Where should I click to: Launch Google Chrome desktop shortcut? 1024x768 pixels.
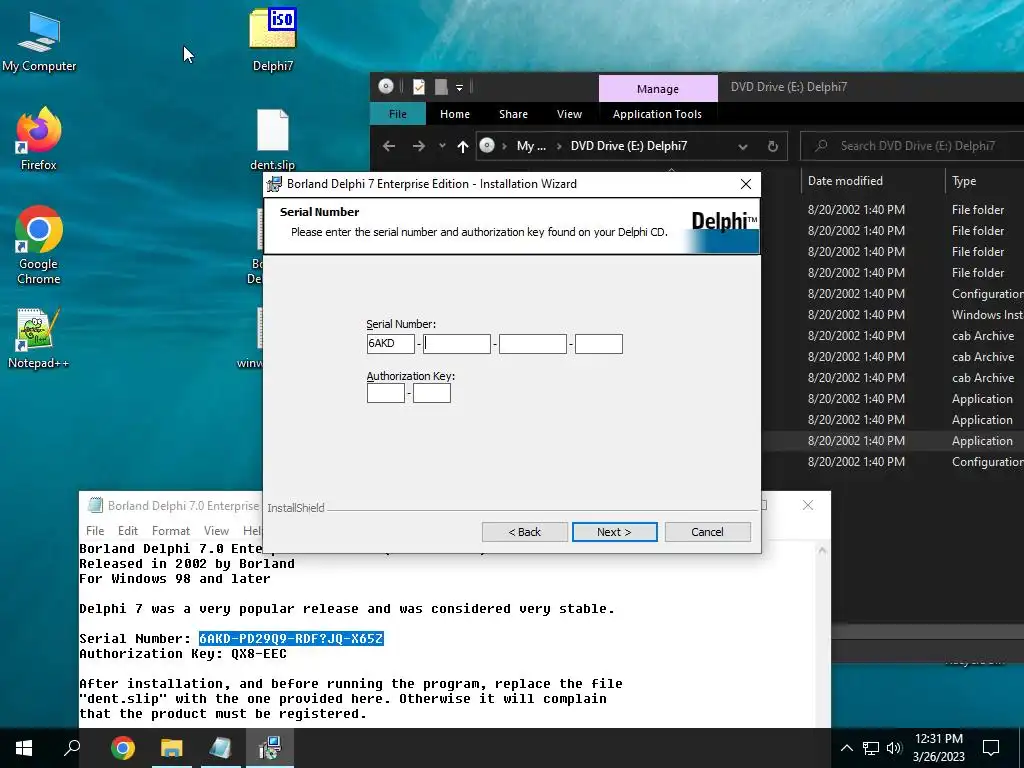(x=39, y=245)
